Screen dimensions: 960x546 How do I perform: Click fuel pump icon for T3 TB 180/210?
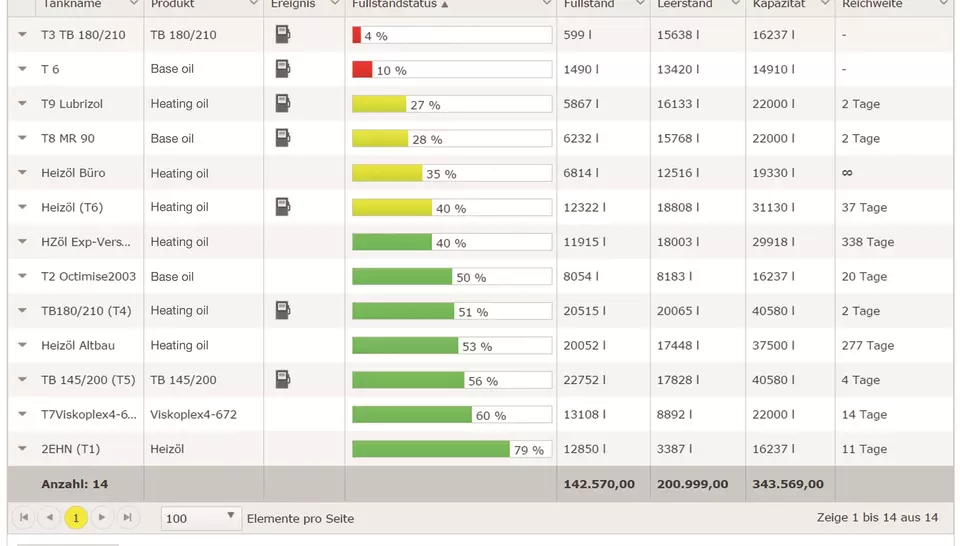coord(283,35)
